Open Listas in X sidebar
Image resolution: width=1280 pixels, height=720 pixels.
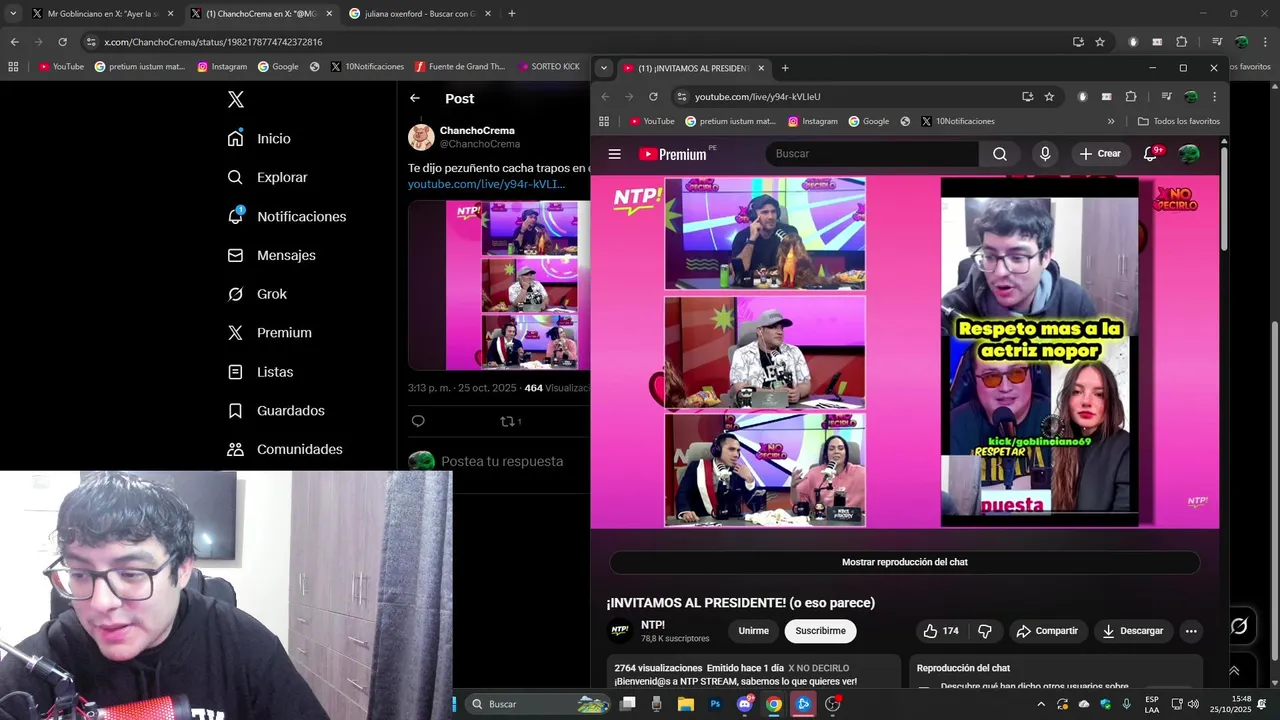coord(260,372)
